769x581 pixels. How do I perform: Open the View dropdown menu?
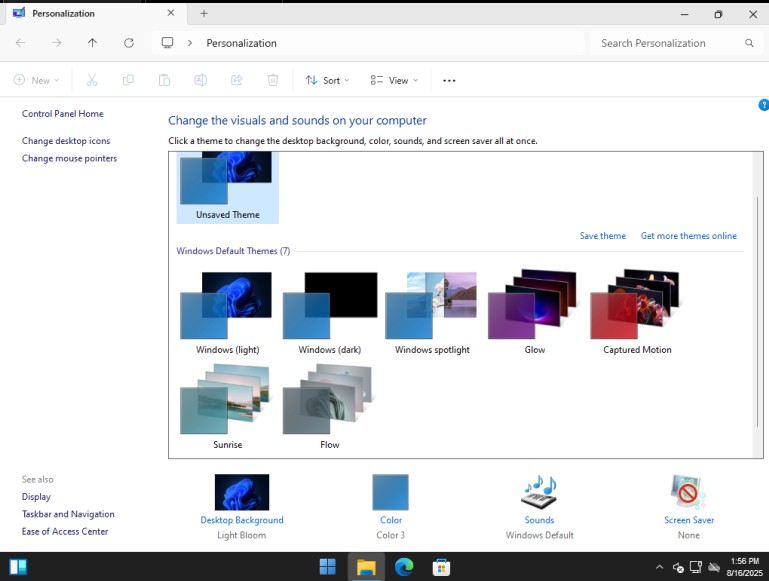394,80
